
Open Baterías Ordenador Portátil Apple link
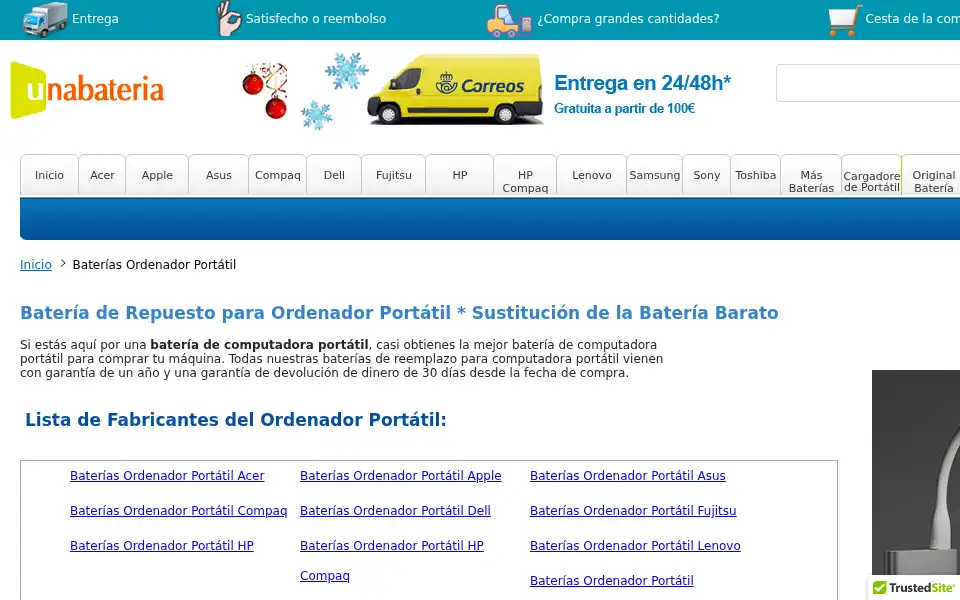pos(400,476)
